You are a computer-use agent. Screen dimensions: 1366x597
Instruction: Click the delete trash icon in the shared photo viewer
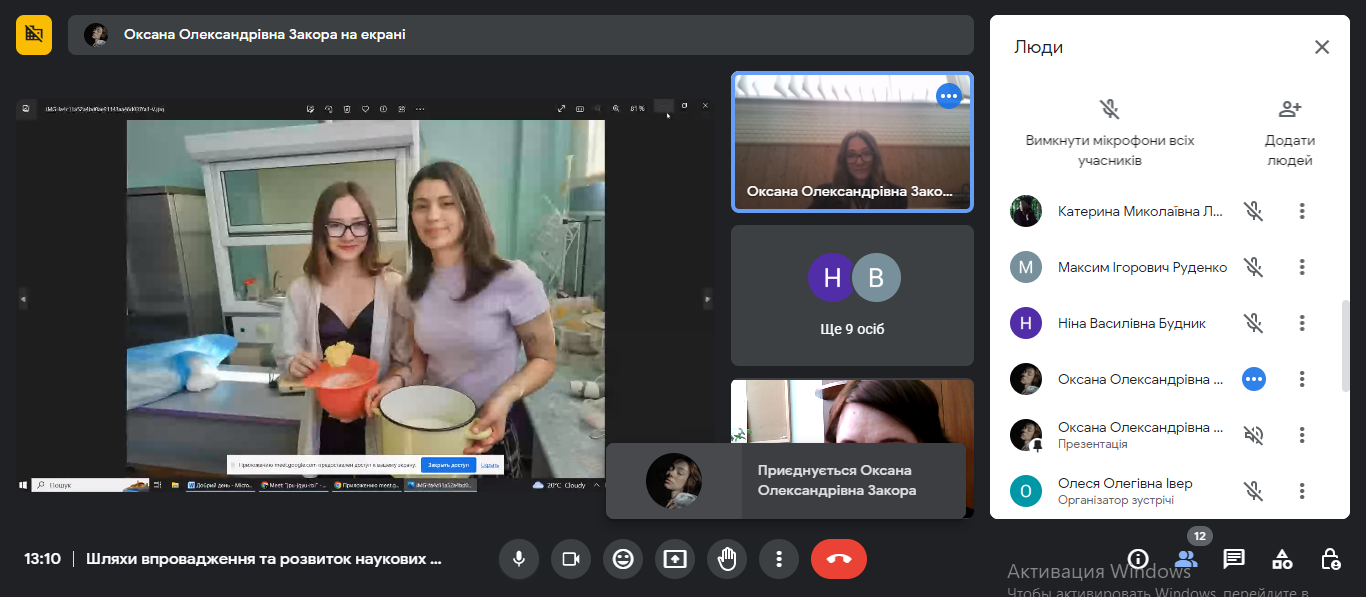coord(347,108)
